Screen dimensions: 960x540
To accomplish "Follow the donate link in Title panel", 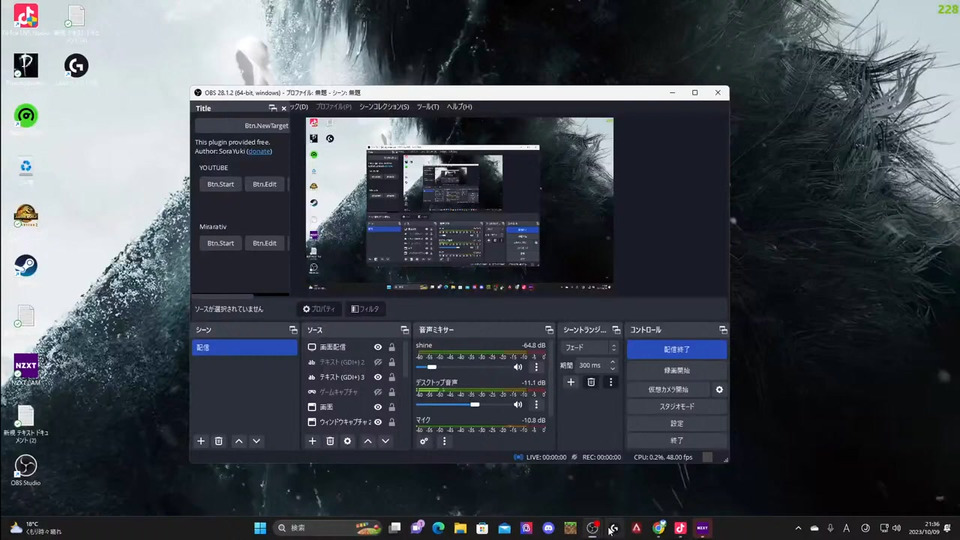I will pos(259,151).
